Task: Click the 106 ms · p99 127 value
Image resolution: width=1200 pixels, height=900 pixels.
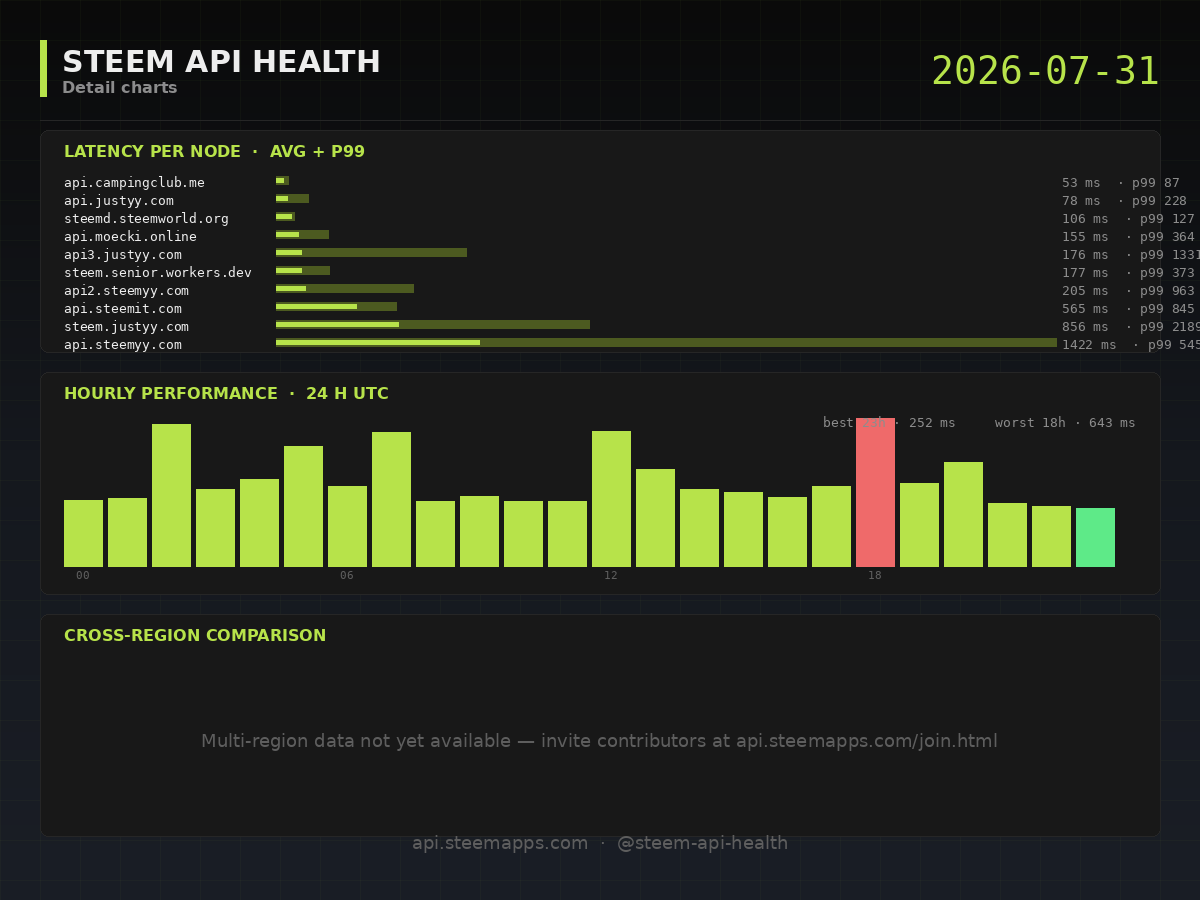Action: click(1128, 219)
